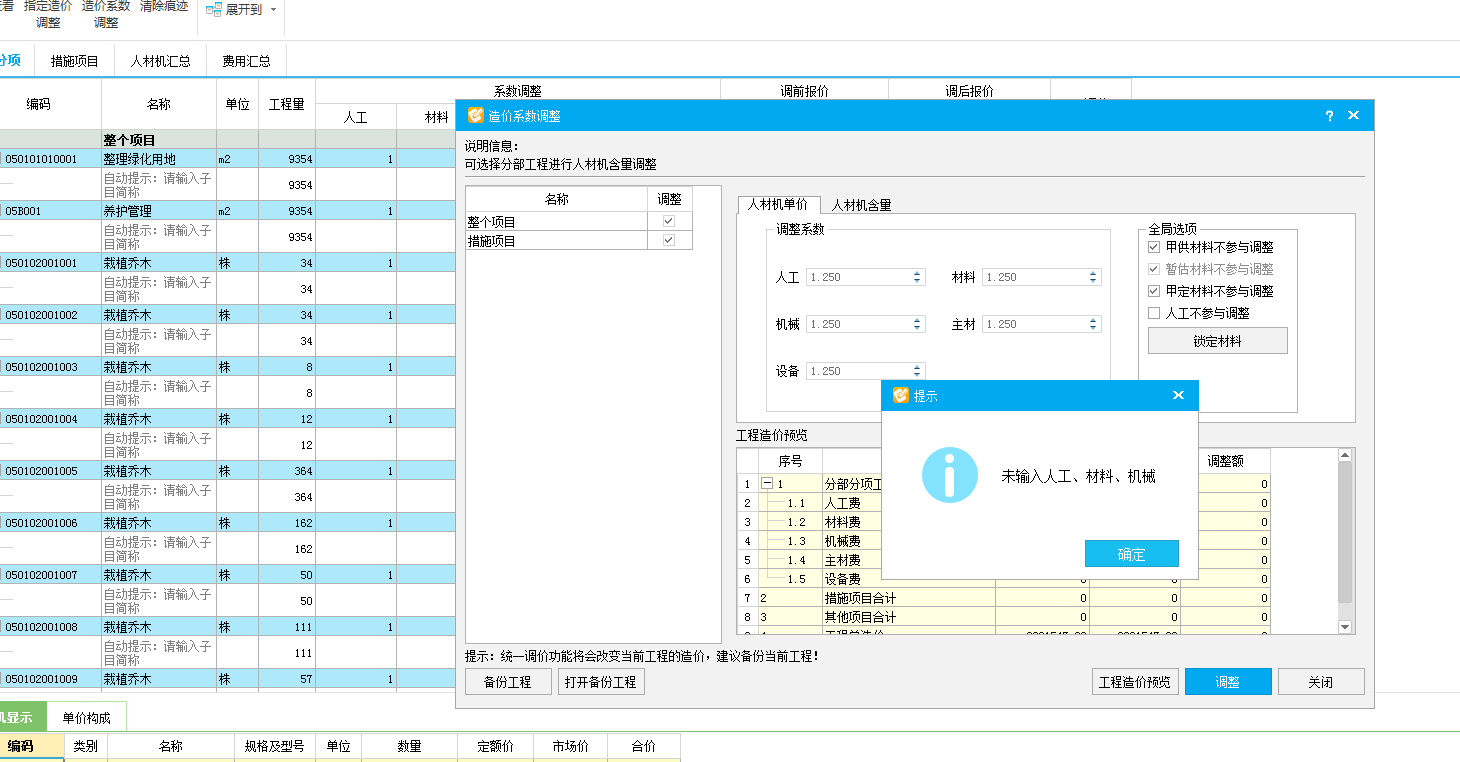The image size is (1460, 762).
Task: Click 确定 in the 提示 dialog
Action: (1131, 554)
